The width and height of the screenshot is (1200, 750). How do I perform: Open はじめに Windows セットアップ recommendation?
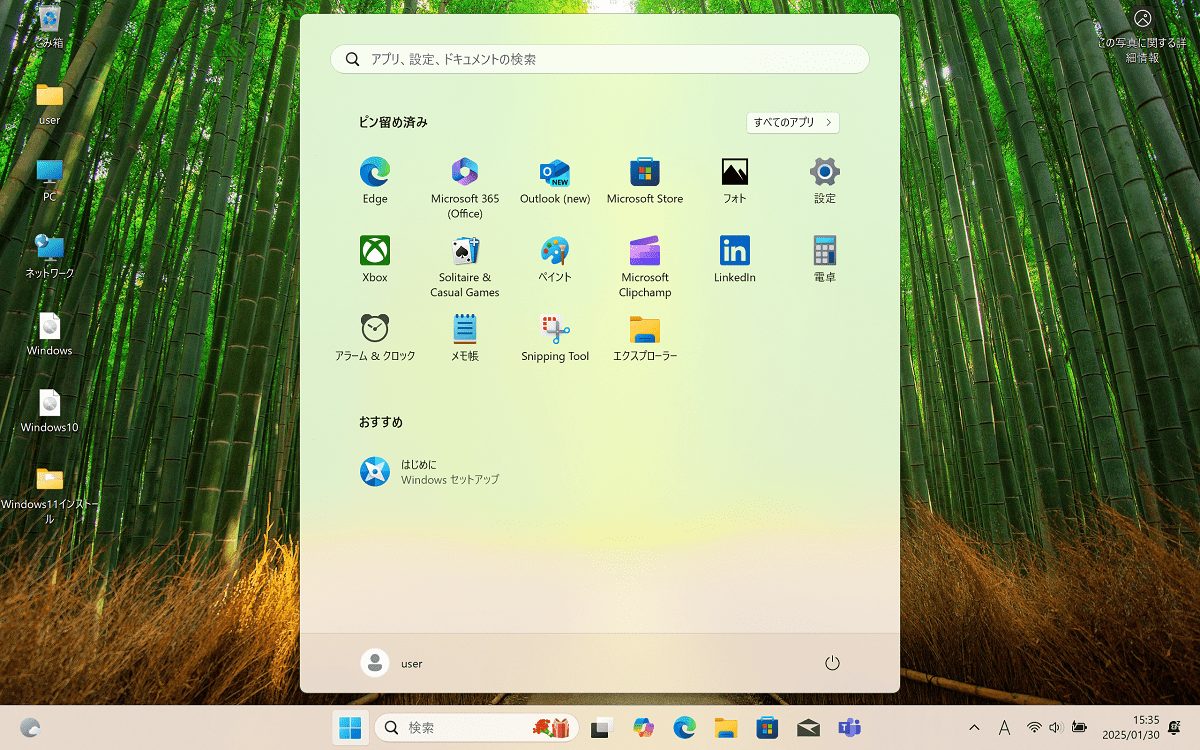[430, 472]
